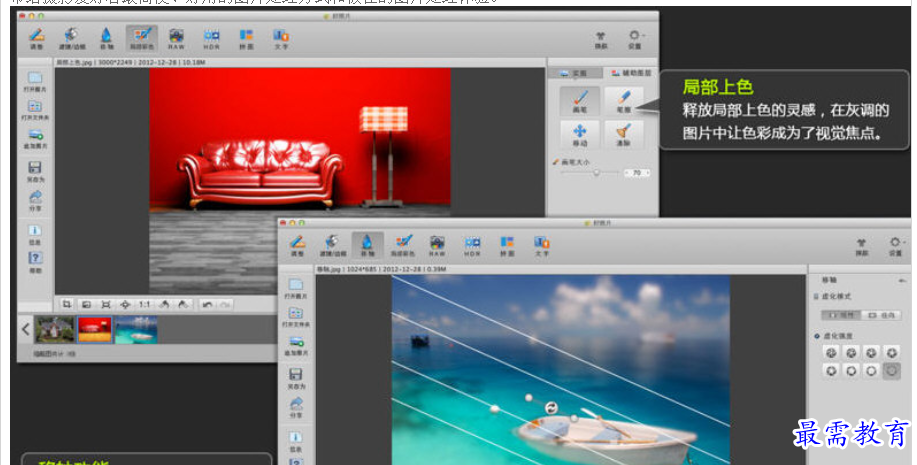Select the crop tool below the sofa image
This screenshot has height=465, width=917.
[x=67, y=304]
